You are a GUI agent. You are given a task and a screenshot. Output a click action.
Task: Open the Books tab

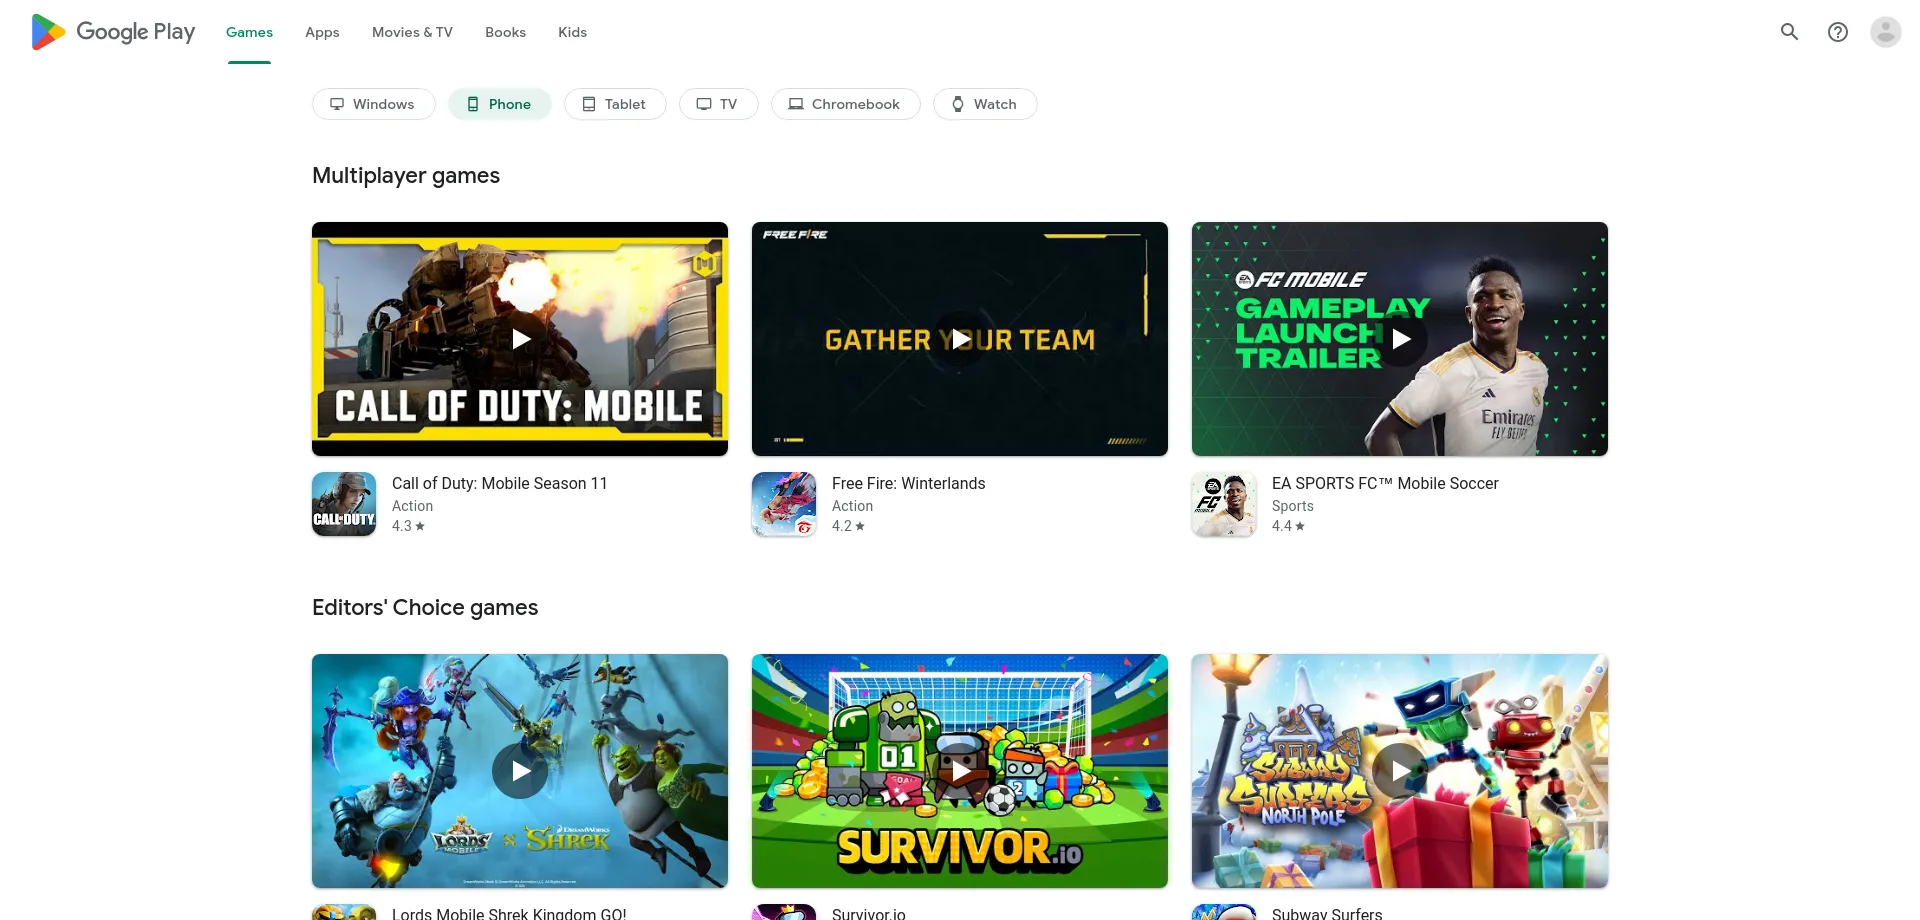point(505,32)
